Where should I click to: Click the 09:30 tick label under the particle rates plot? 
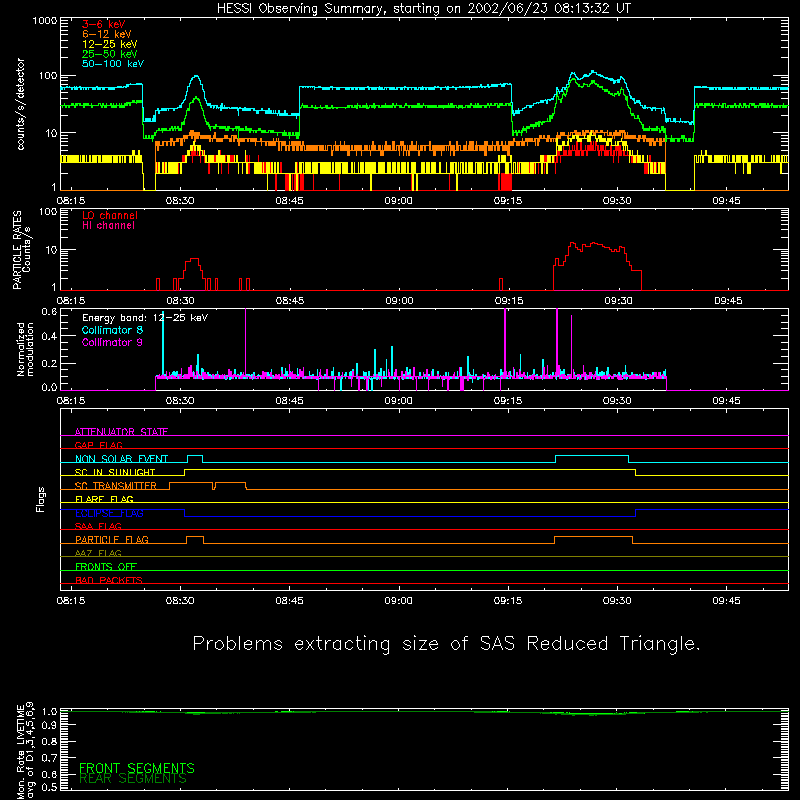(x=618, y=301)
